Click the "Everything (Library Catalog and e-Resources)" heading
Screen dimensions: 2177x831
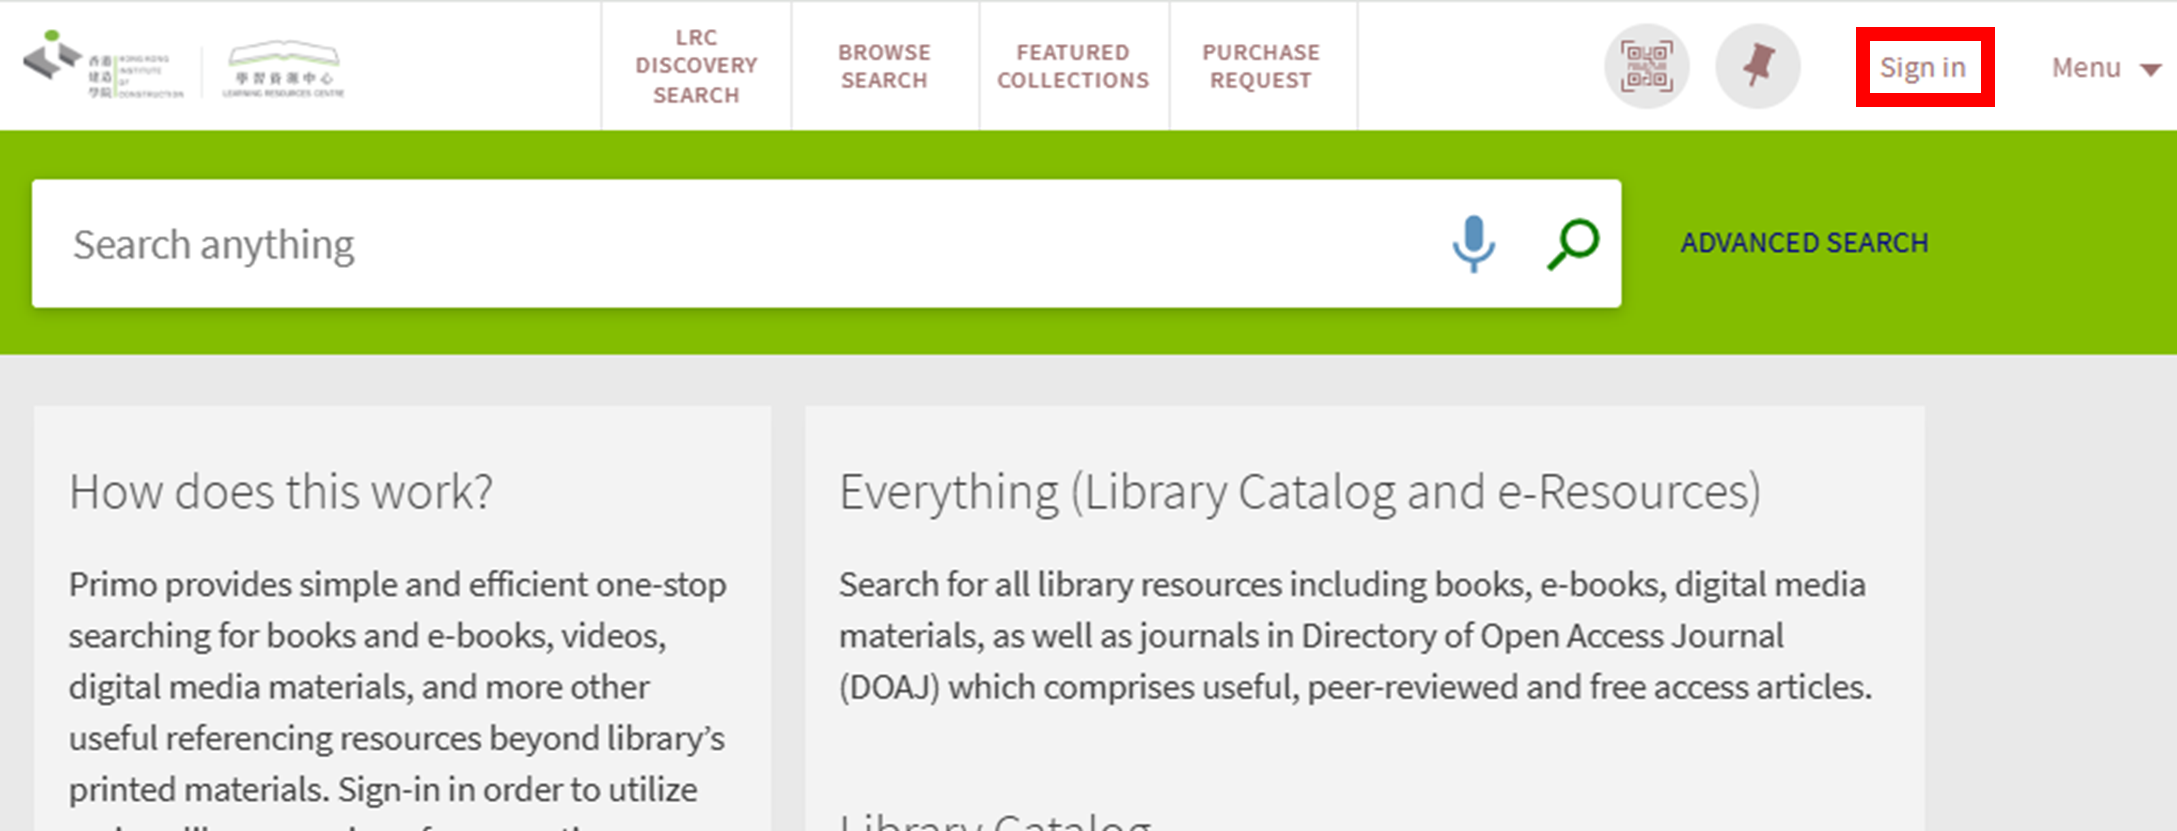pos(1299,492)
